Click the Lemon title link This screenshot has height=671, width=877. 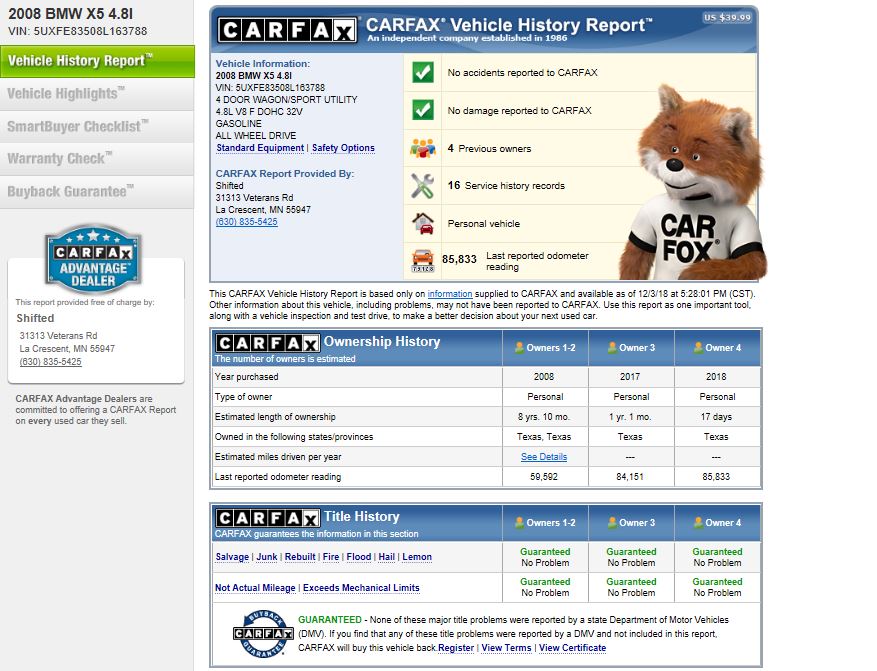[x=417, y=557]
